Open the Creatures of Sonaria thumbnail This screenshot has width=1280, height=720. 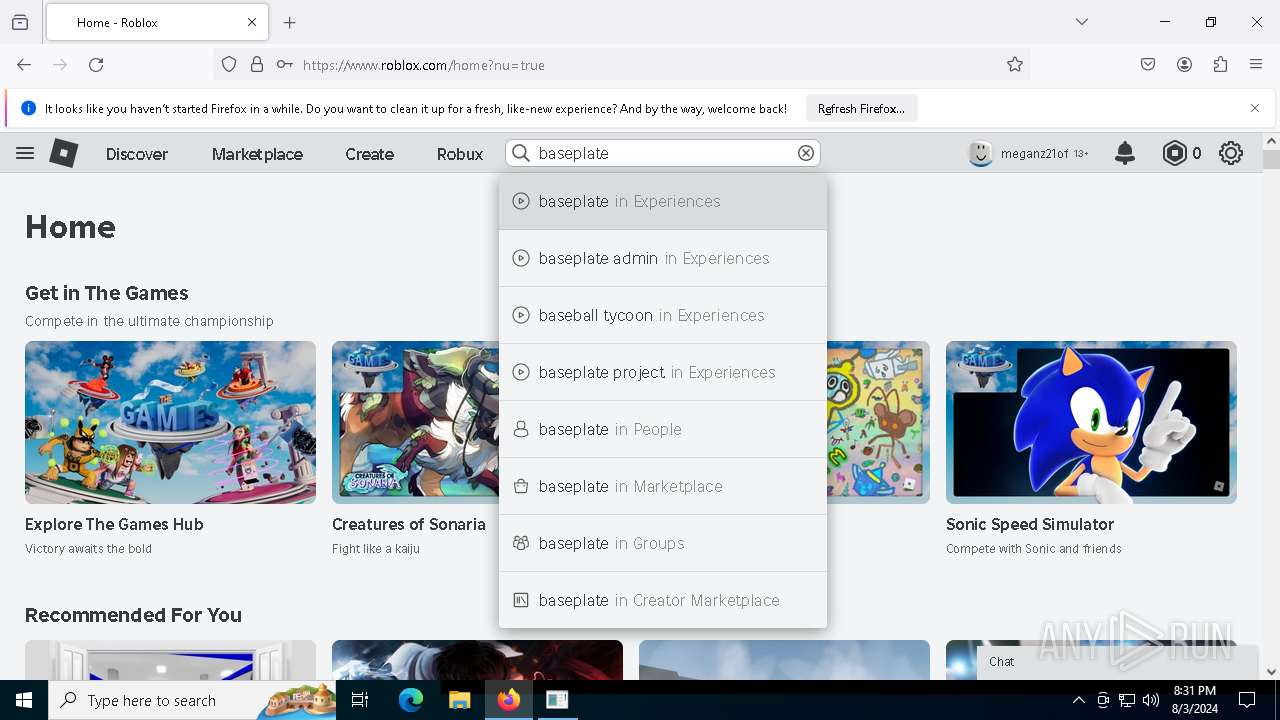click(x=415, y=422)
